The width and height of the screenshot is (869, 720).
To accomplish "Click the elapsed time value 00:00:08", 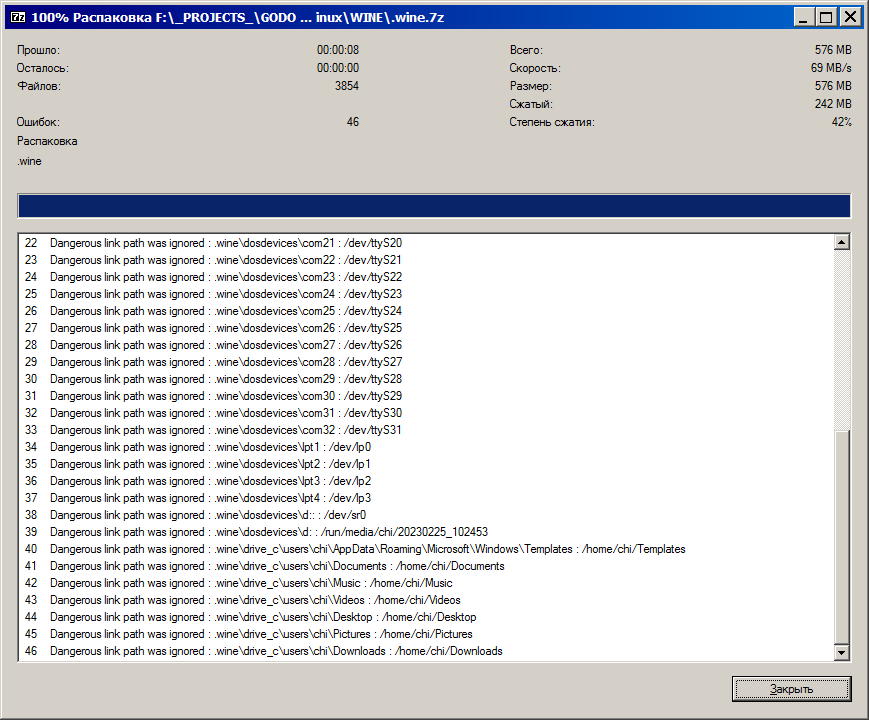I will (x=338, y=50).
